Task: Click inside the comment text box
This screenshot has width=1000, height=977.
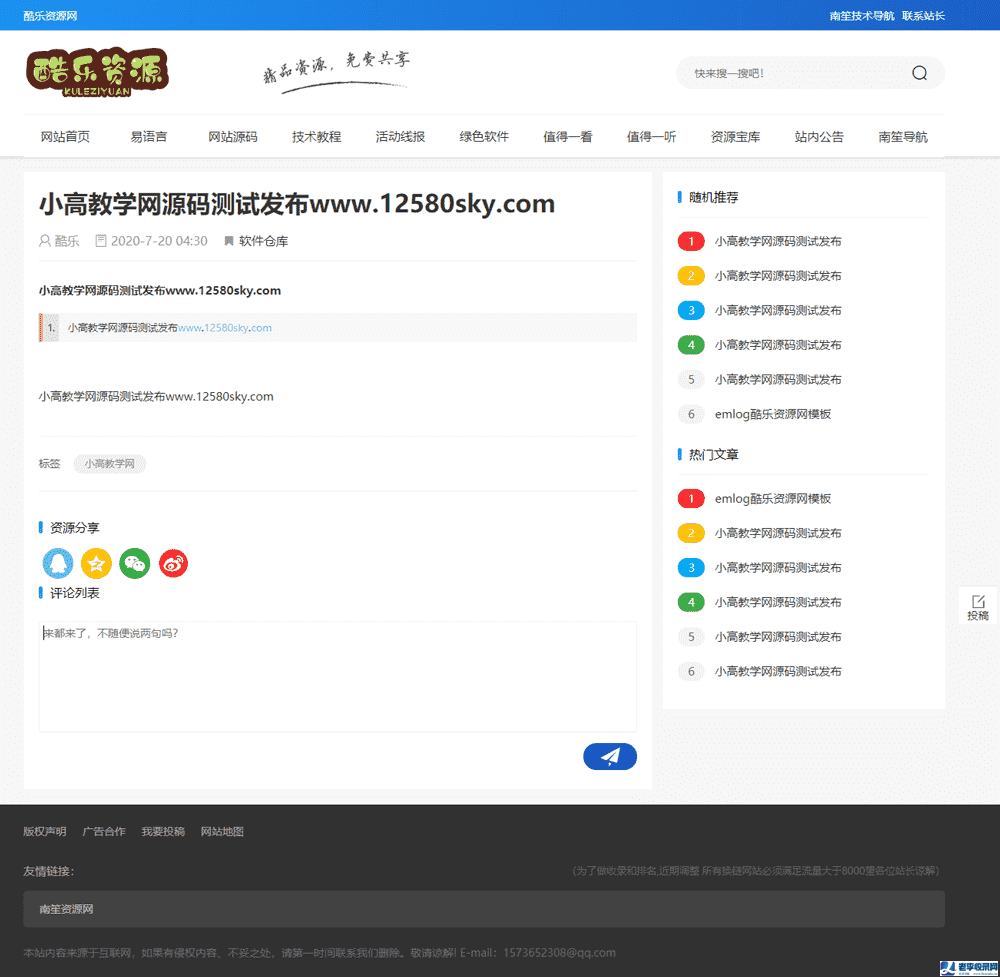Action: (337, 675)
